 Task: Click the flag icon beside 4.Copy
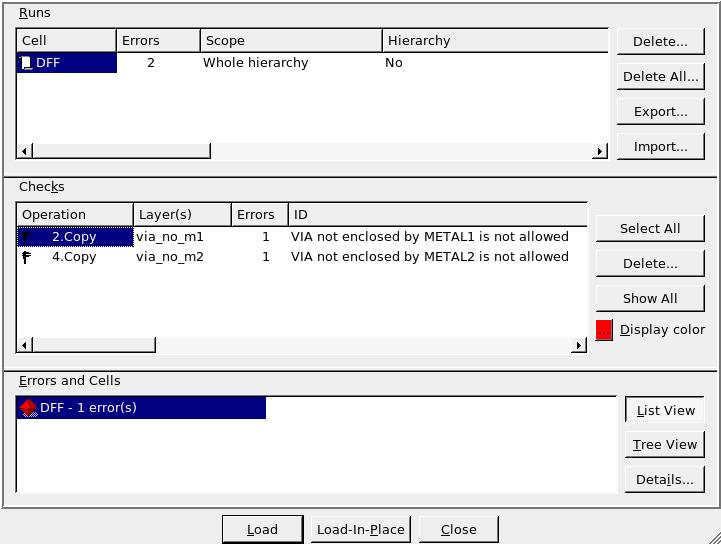tap(27, 257)
